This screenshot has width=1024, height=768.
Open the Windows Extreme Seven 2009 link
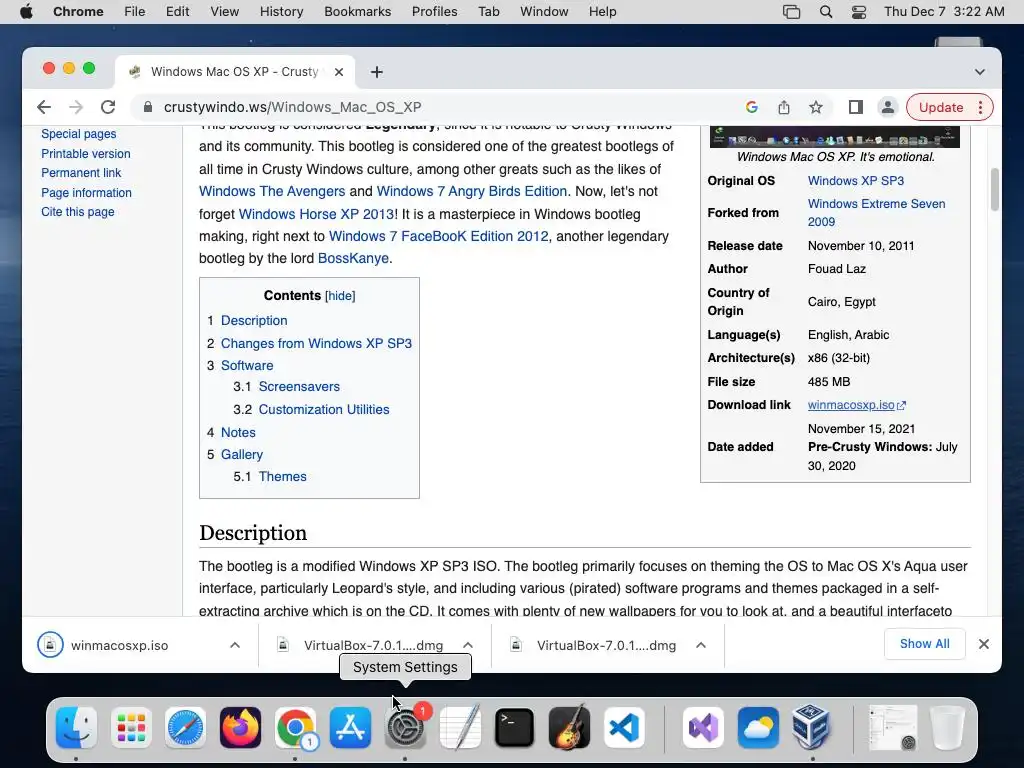tap(876, 213)
